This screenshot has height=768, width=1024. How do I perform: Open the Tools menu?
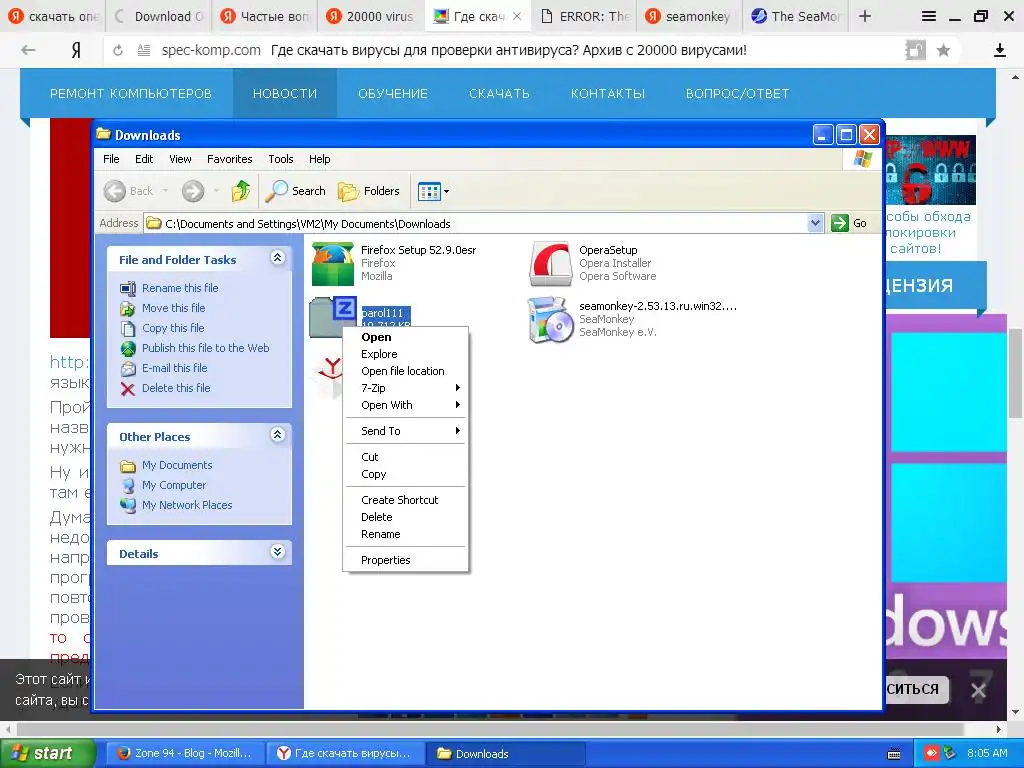tap(281, 159)
